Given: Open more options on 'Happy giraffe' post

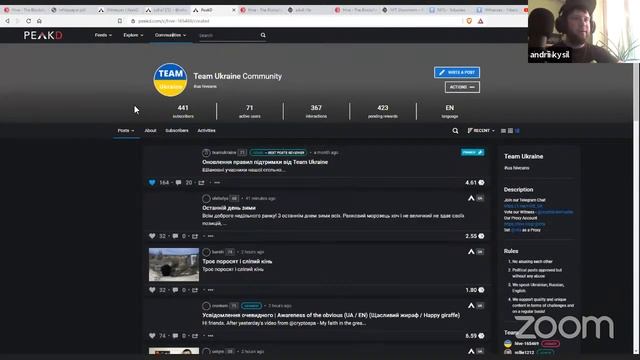Looking at the screenshot, I should [211, 336].
